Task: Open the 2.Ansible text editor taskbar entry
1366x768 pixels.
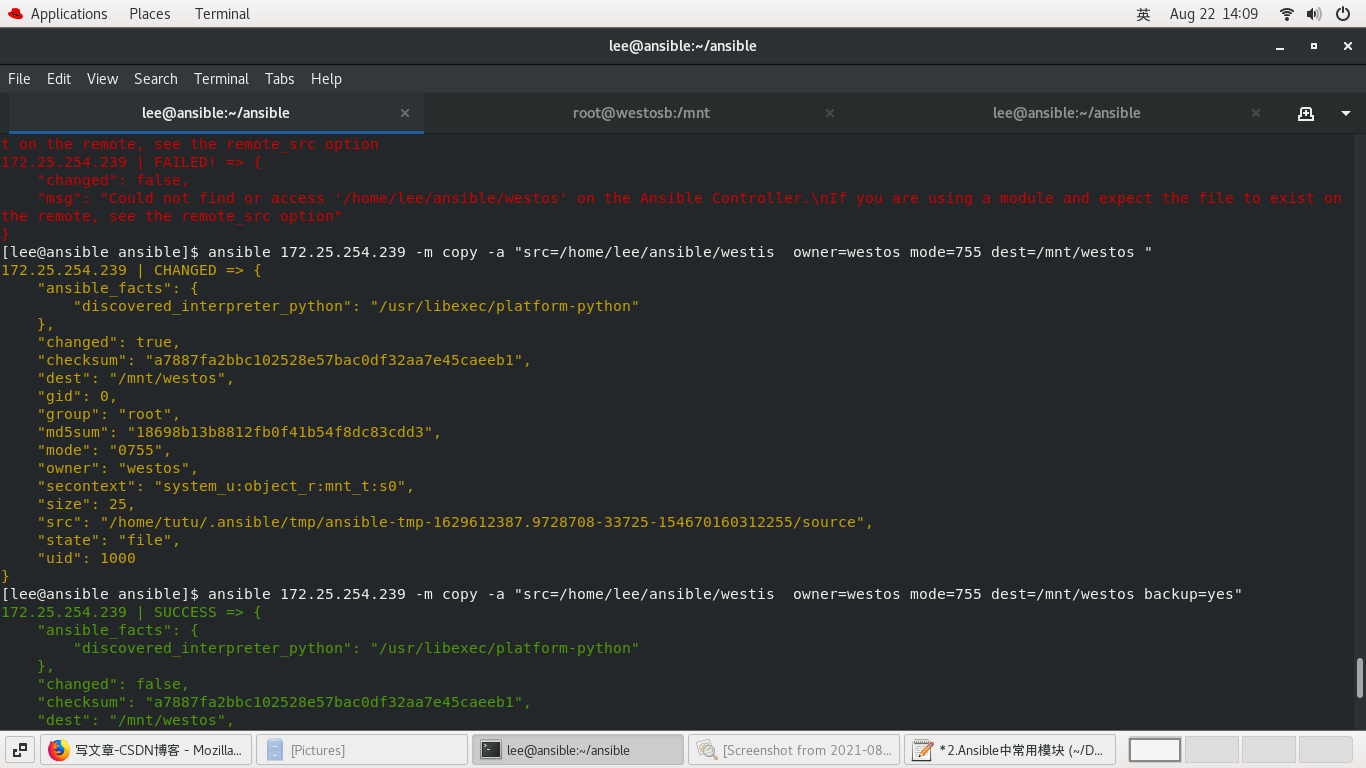Action: [1010, 749]
